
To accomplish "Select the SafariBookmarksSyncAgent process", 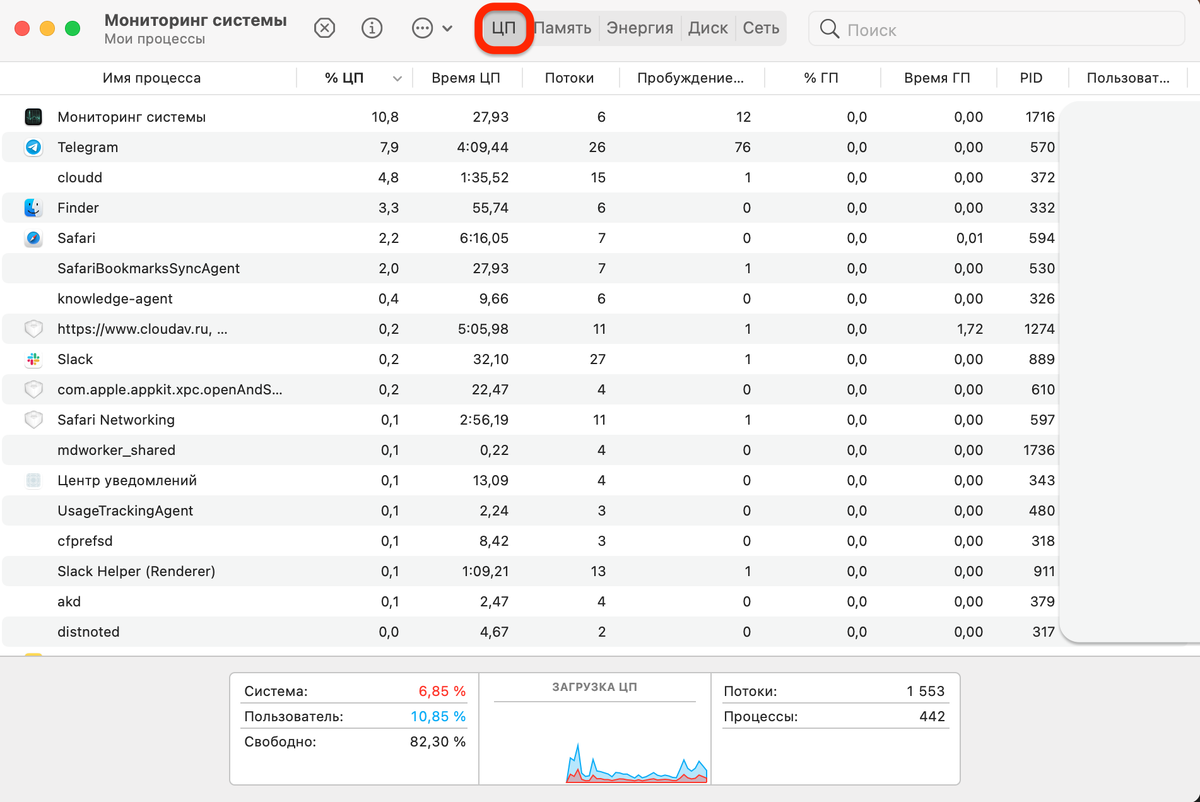I will click(x=530, y=268).
